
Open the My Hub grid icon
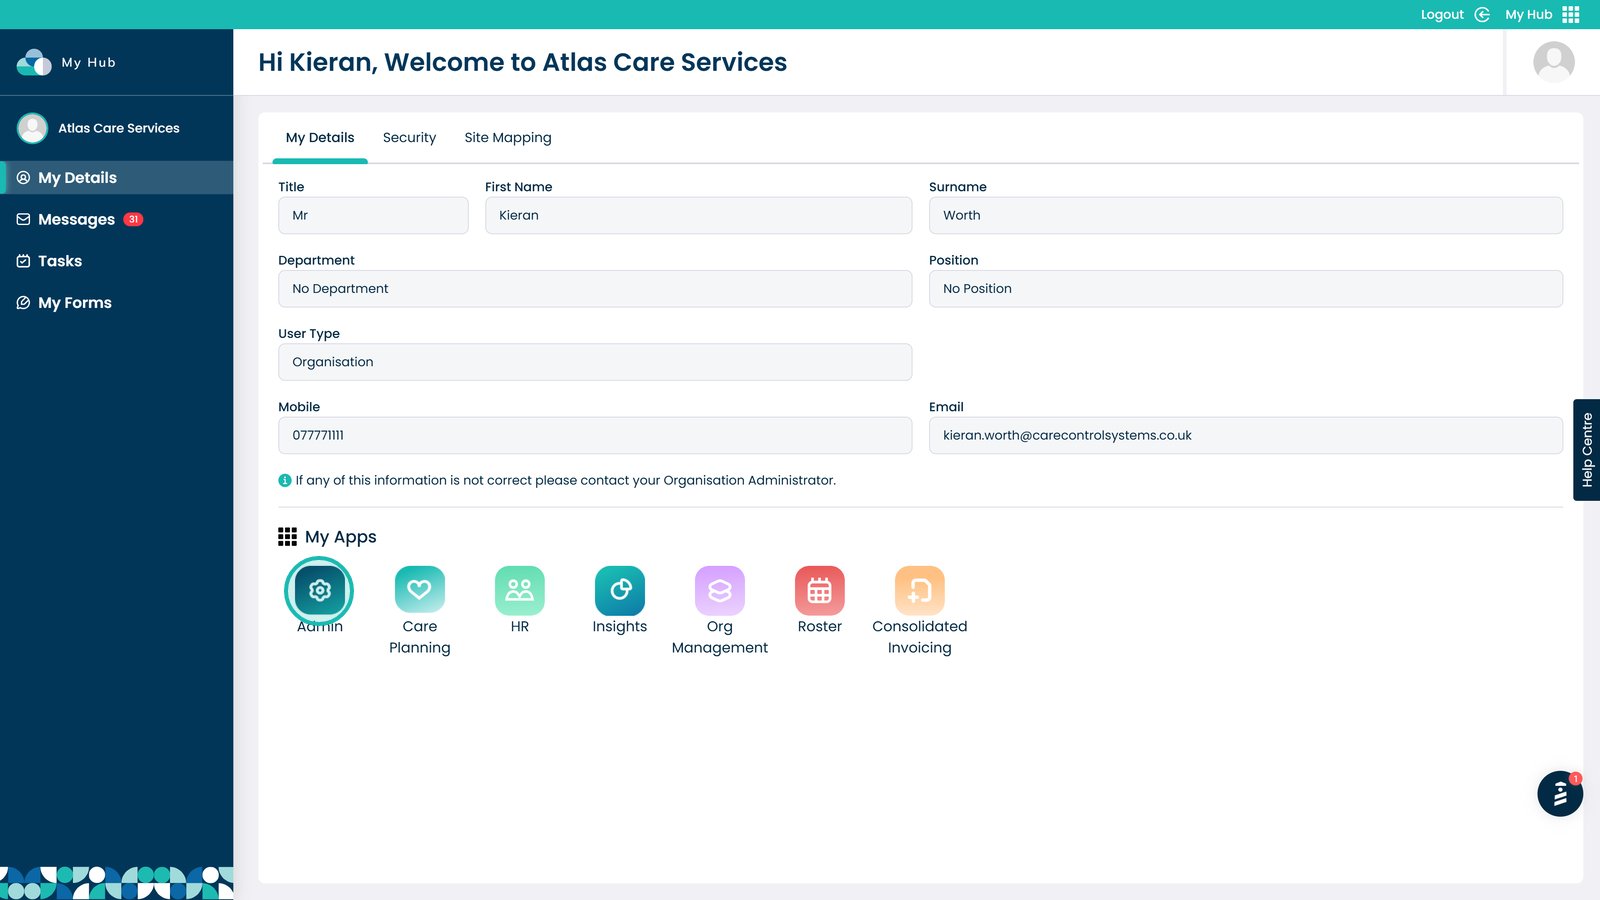(1570, 15)
